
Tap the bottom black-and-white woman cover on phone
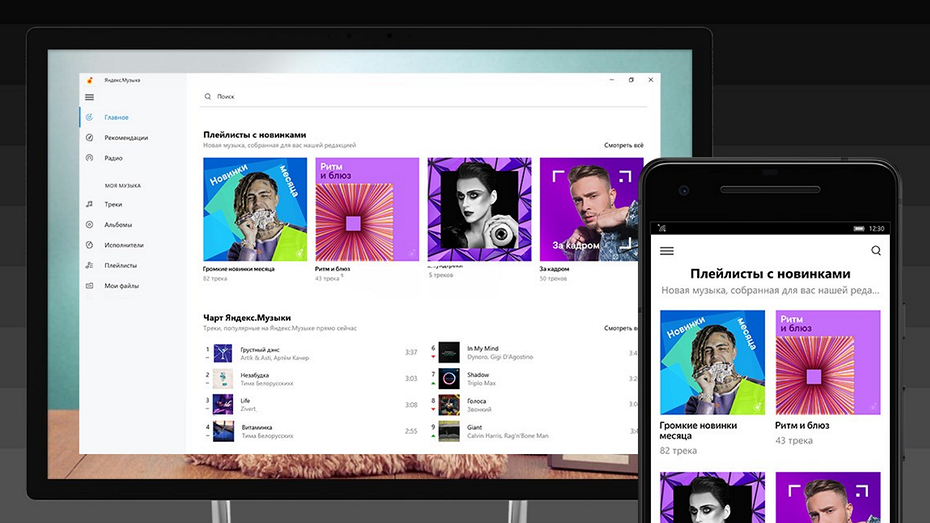click(x=712, y=498)
